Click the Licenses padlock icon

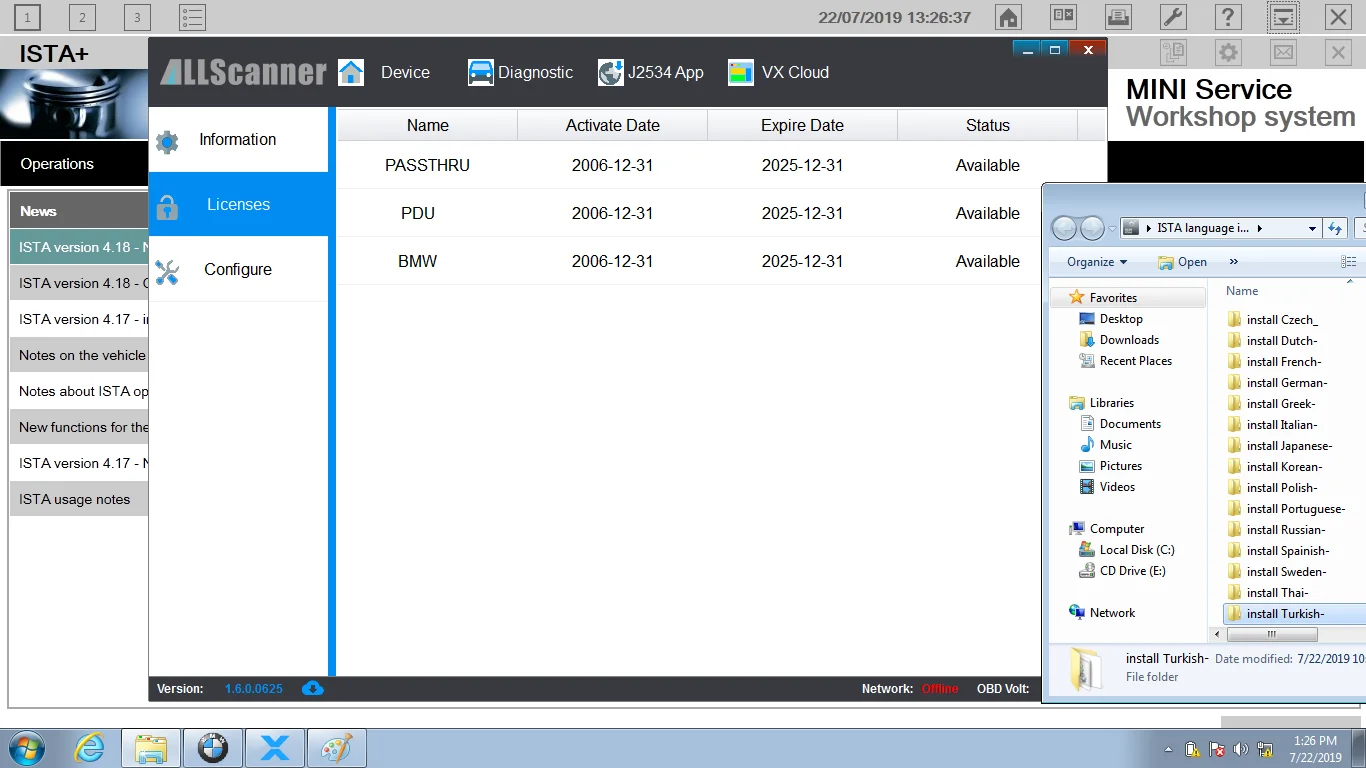pyautogui.click(x=167, y=206)
